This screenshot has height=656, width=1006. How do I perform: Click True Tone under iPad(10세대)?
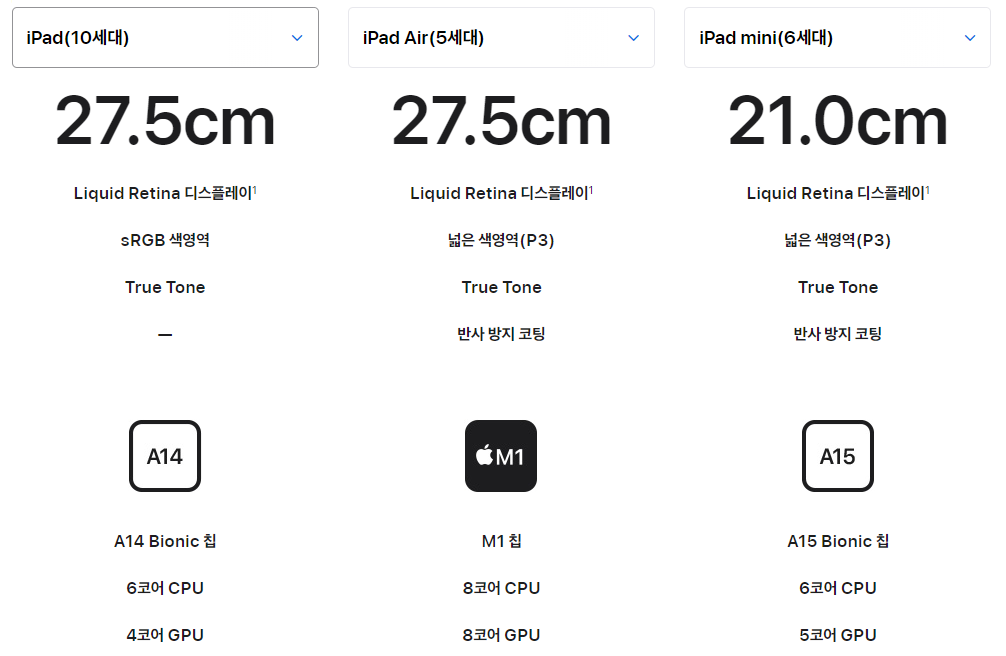pos(165,287)
